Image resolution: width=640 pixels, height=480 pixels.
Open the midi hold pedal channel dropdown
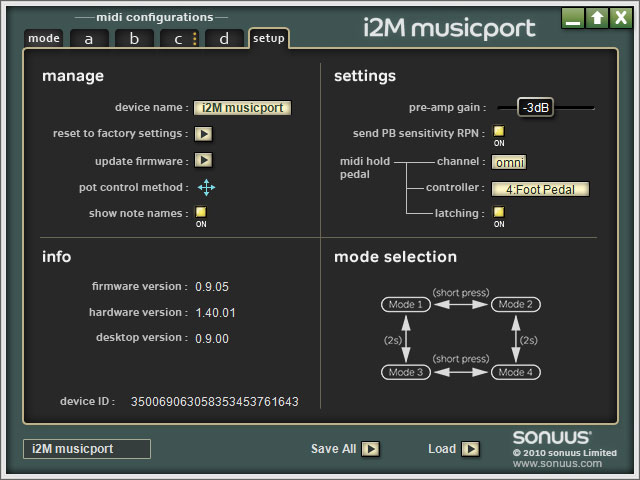[509, 162]
